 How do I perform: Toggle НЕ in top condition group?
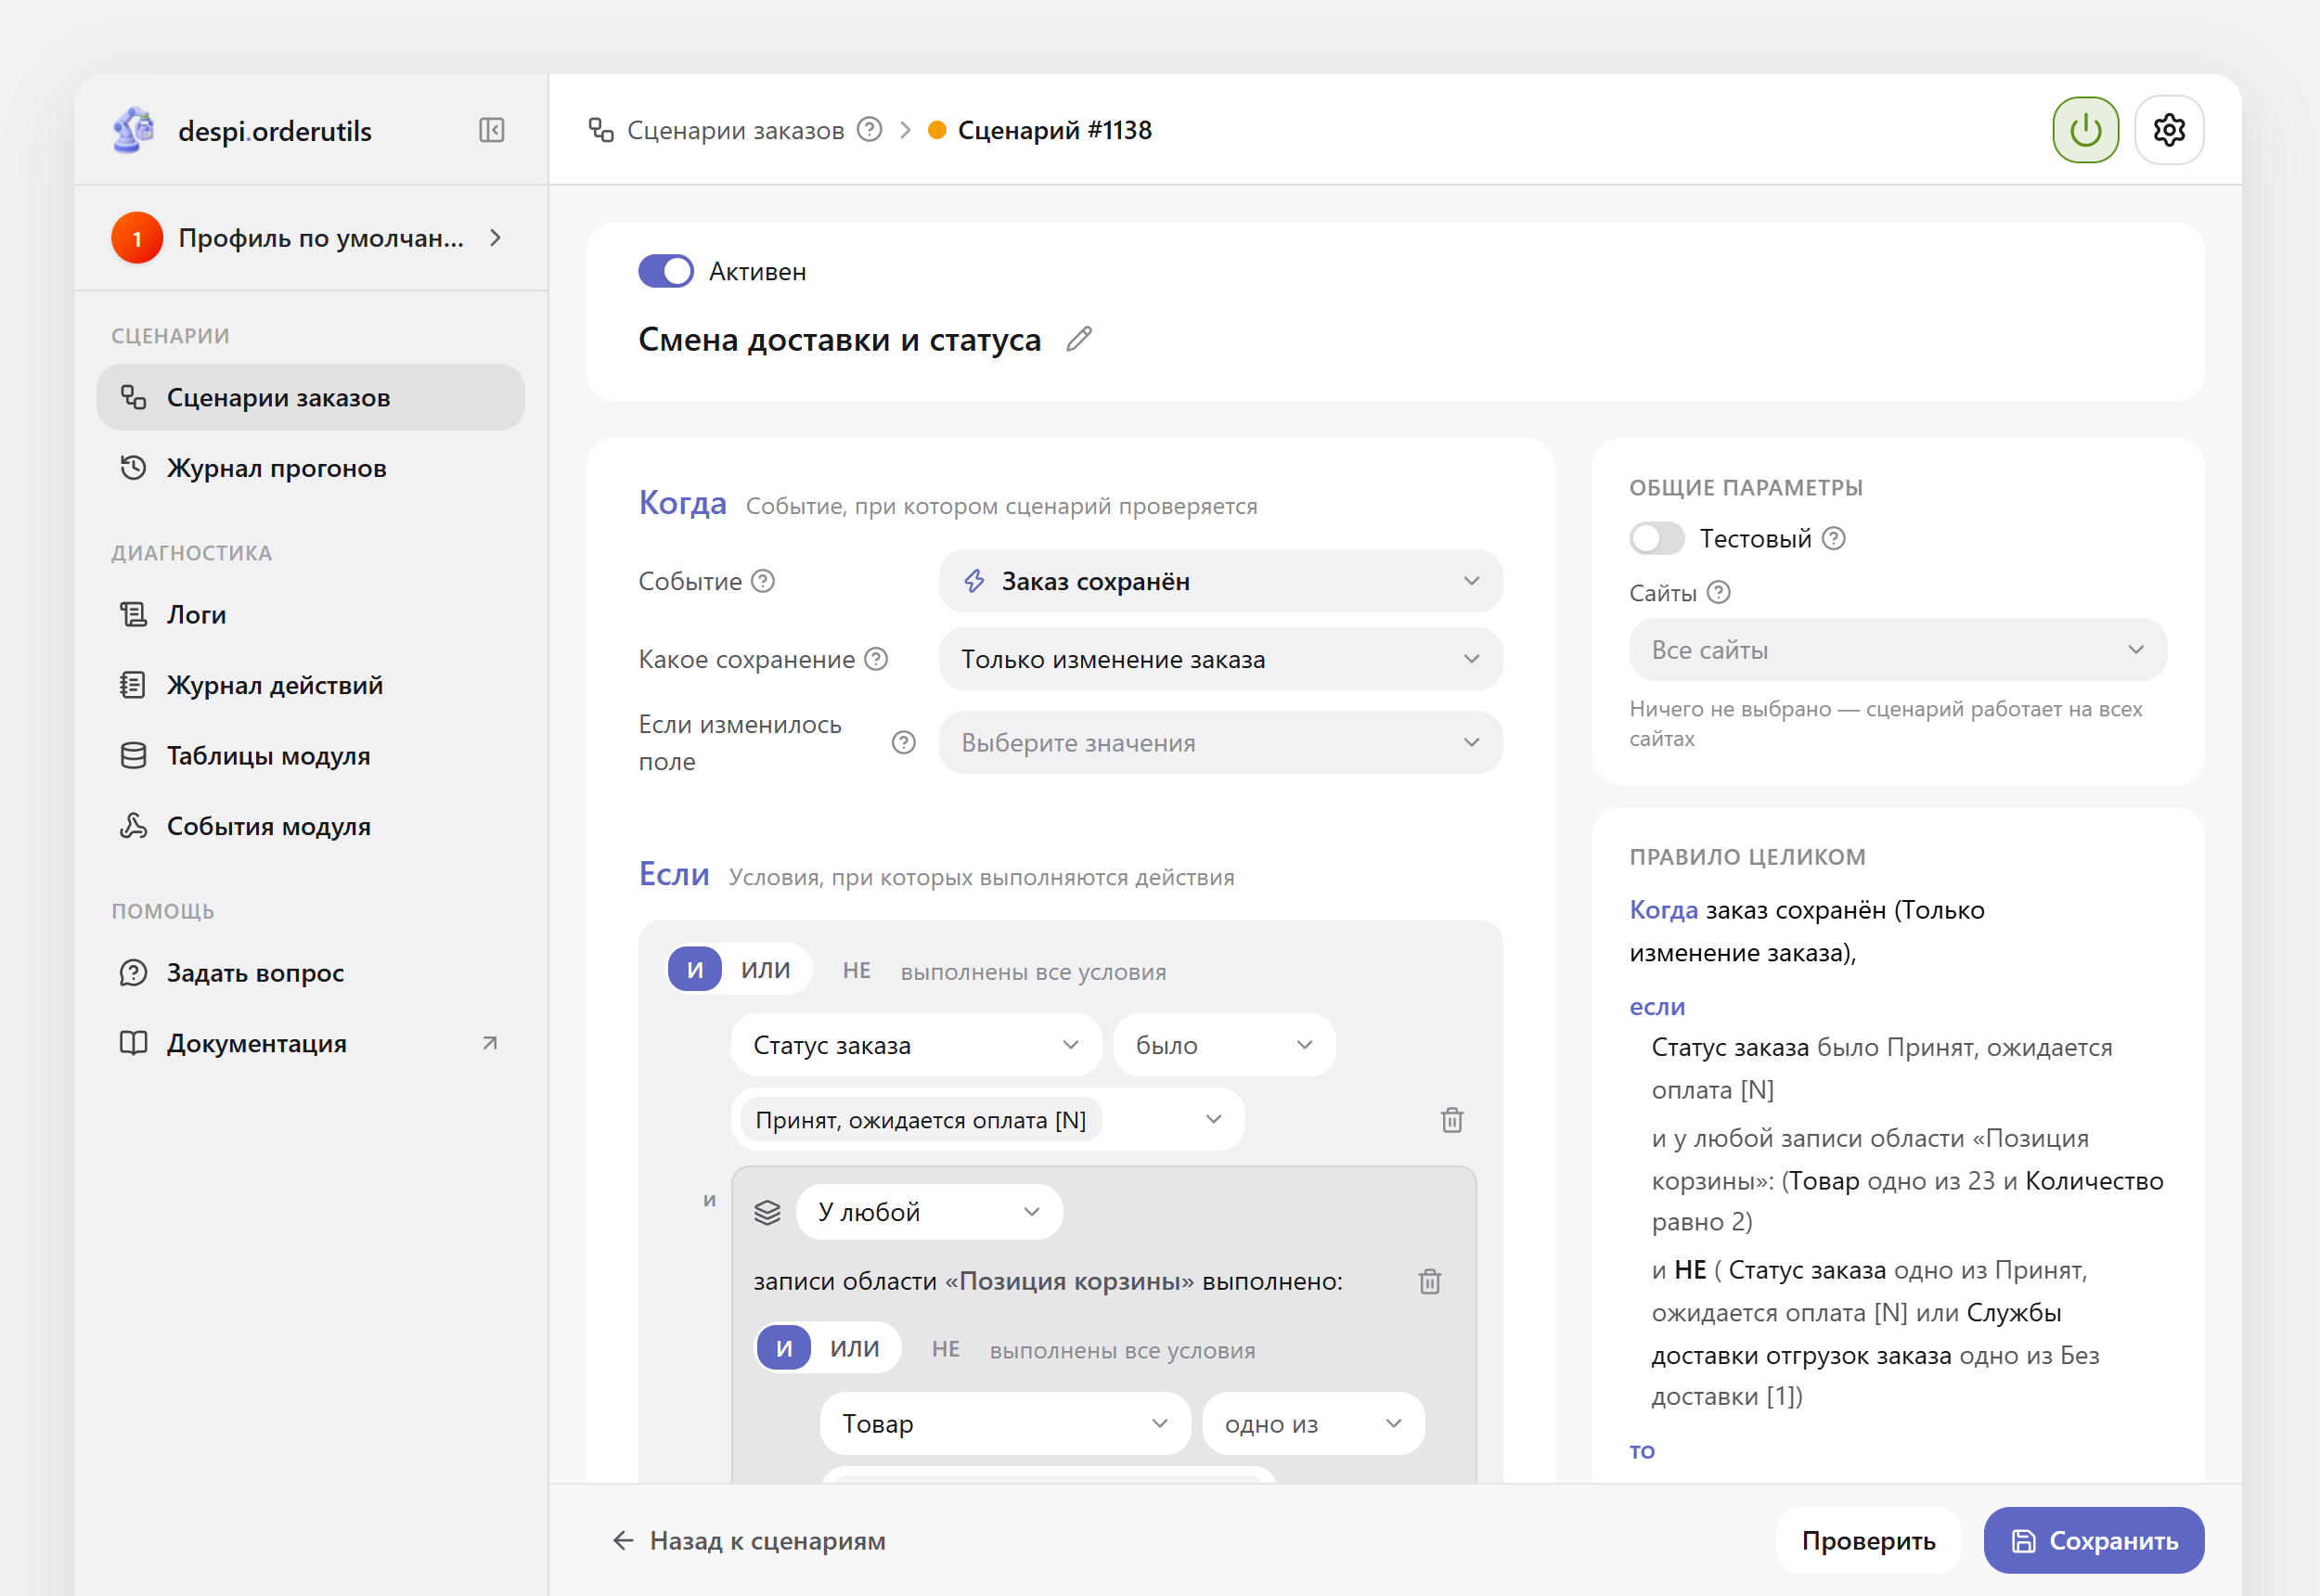click(857, 971)
